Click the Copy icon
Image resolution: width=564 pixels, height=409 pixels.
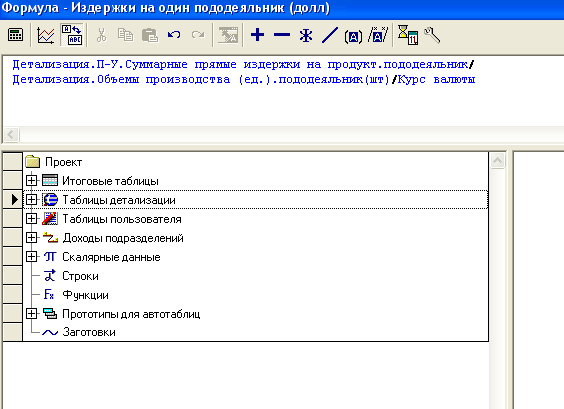pyautogui.click(x=126, y=35)
